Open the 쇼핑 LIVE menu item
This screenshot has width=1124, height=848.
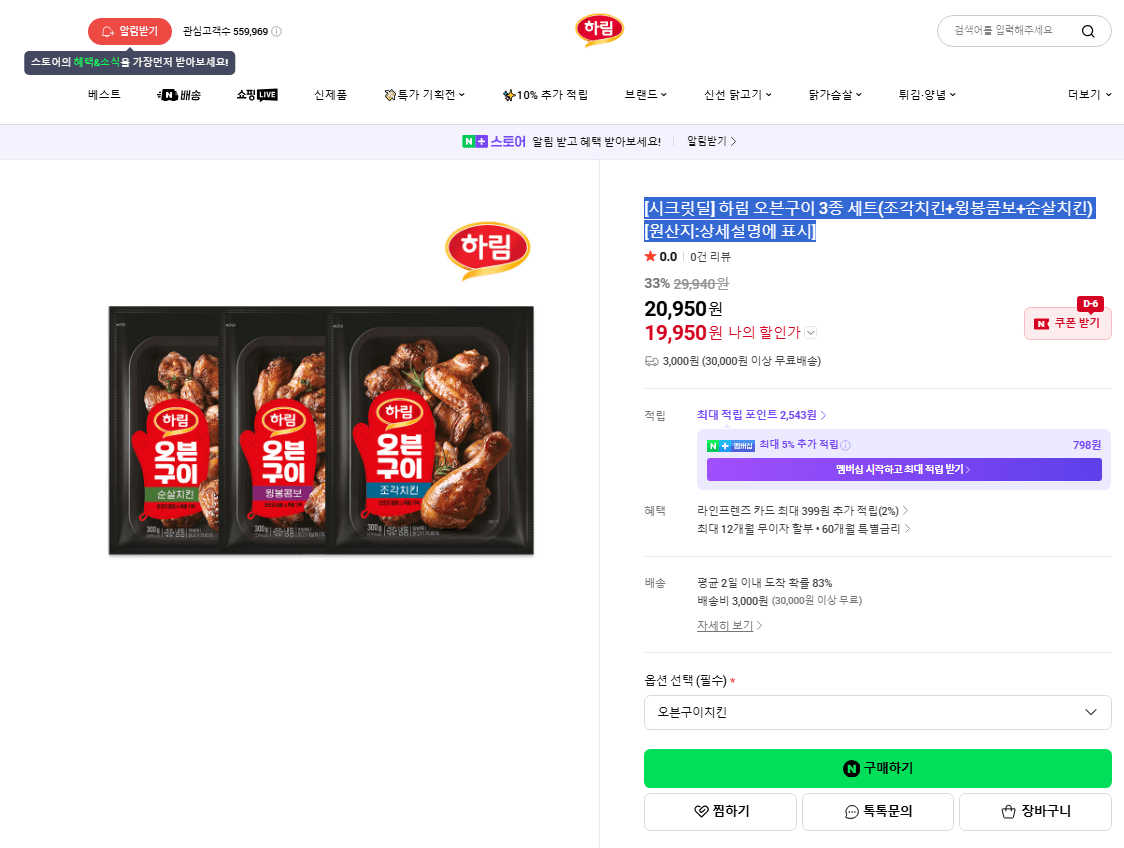point(257,95)
